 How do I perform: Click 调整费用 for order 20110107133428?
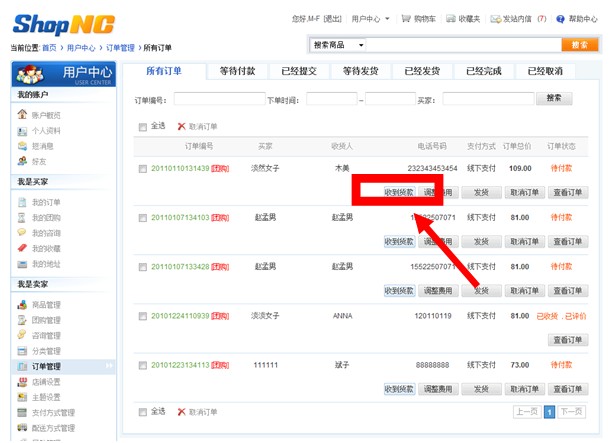(438, 291)
